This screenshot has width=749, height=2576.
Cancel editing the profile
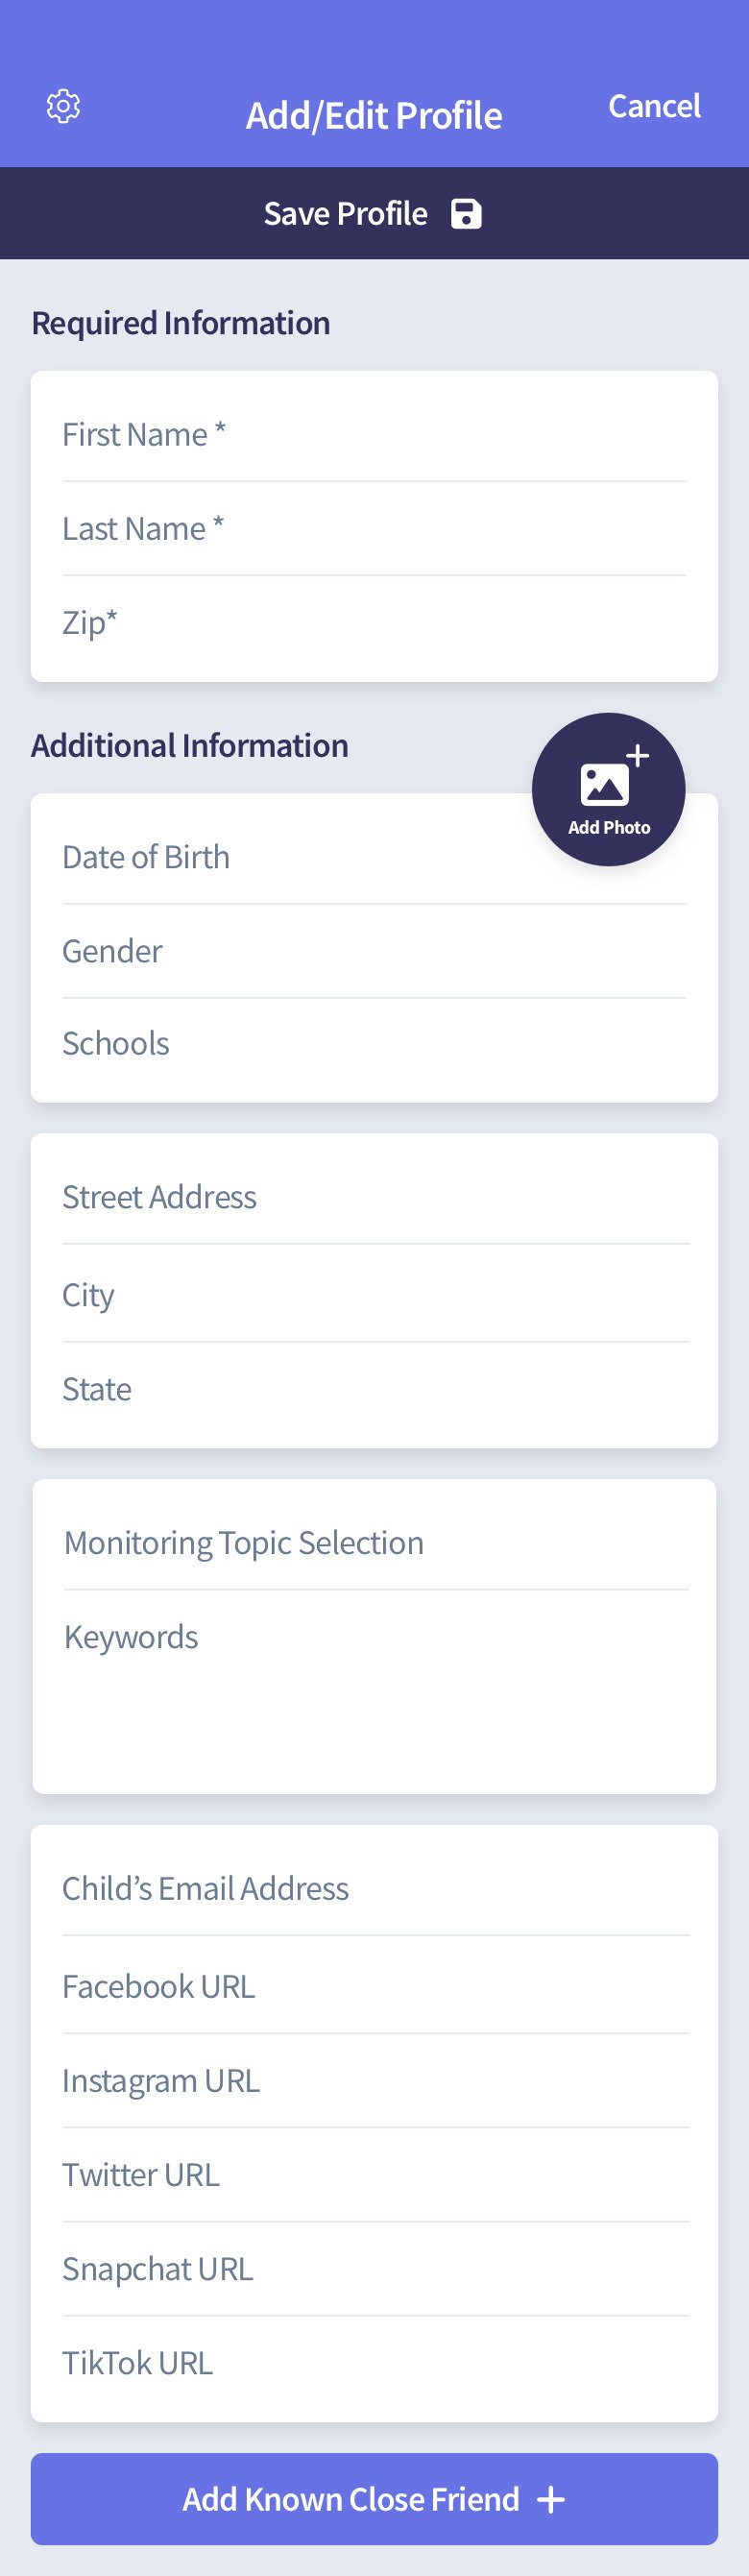(x=654, y=106)
